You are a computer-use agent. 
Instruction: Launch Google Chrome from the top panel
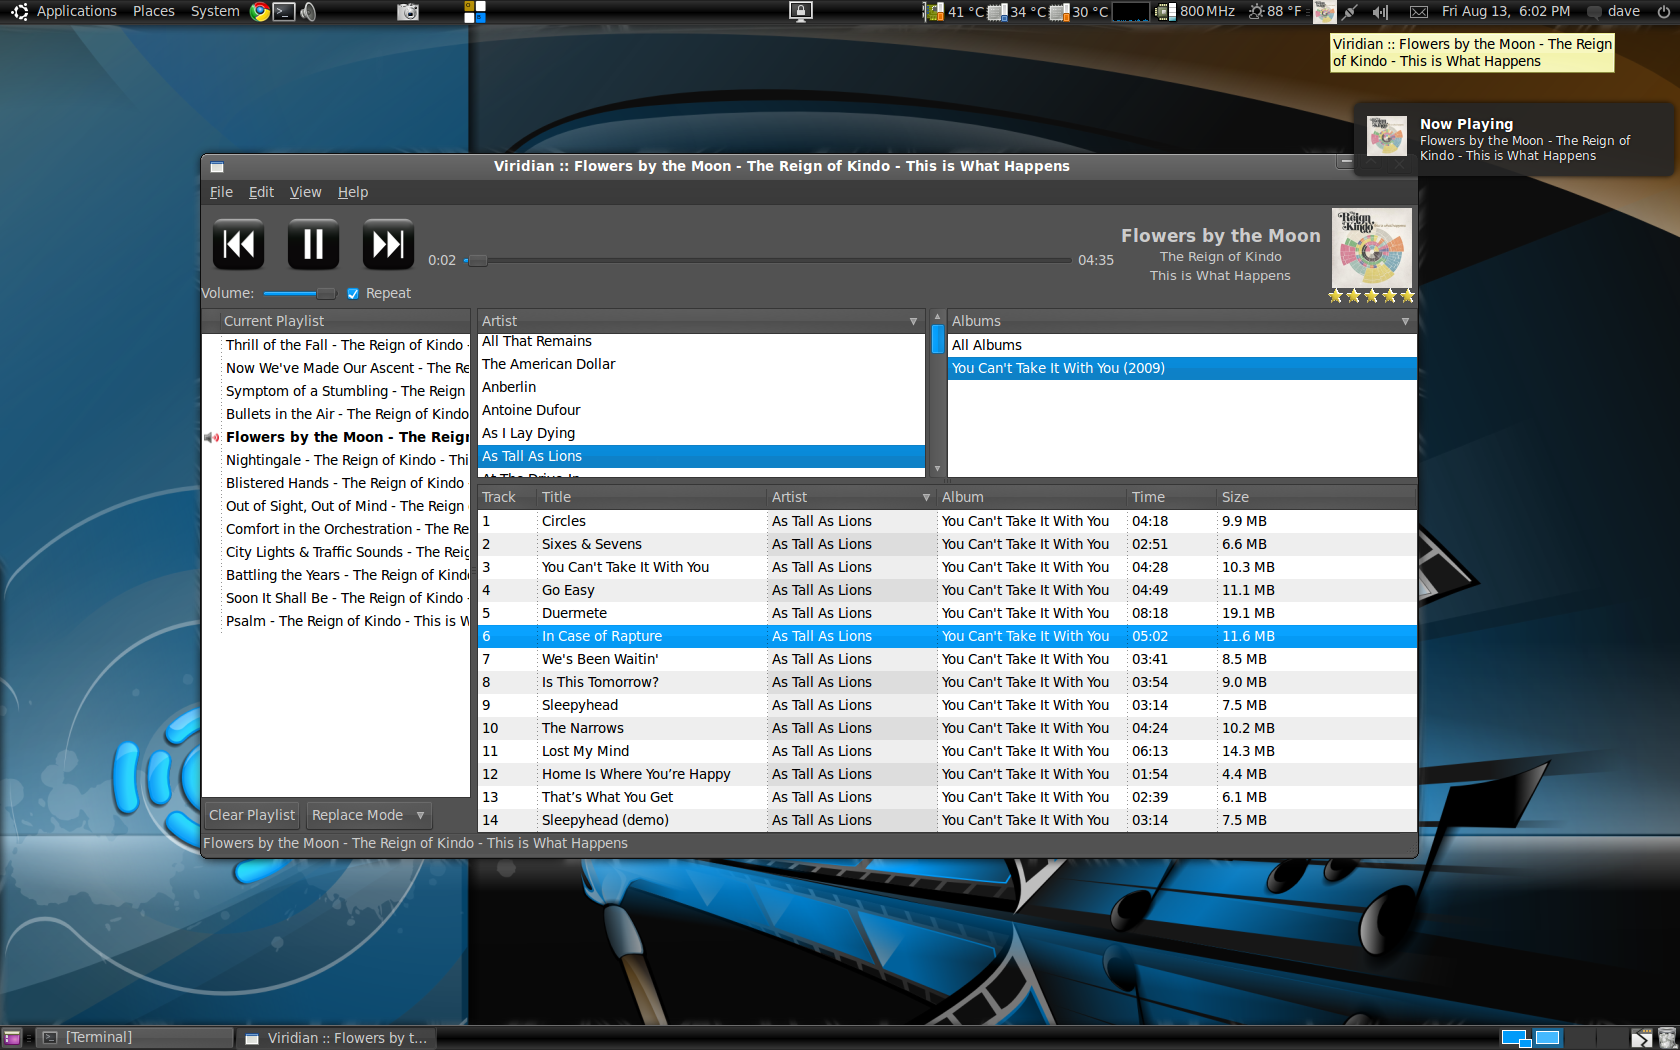[x=260, y=12]
